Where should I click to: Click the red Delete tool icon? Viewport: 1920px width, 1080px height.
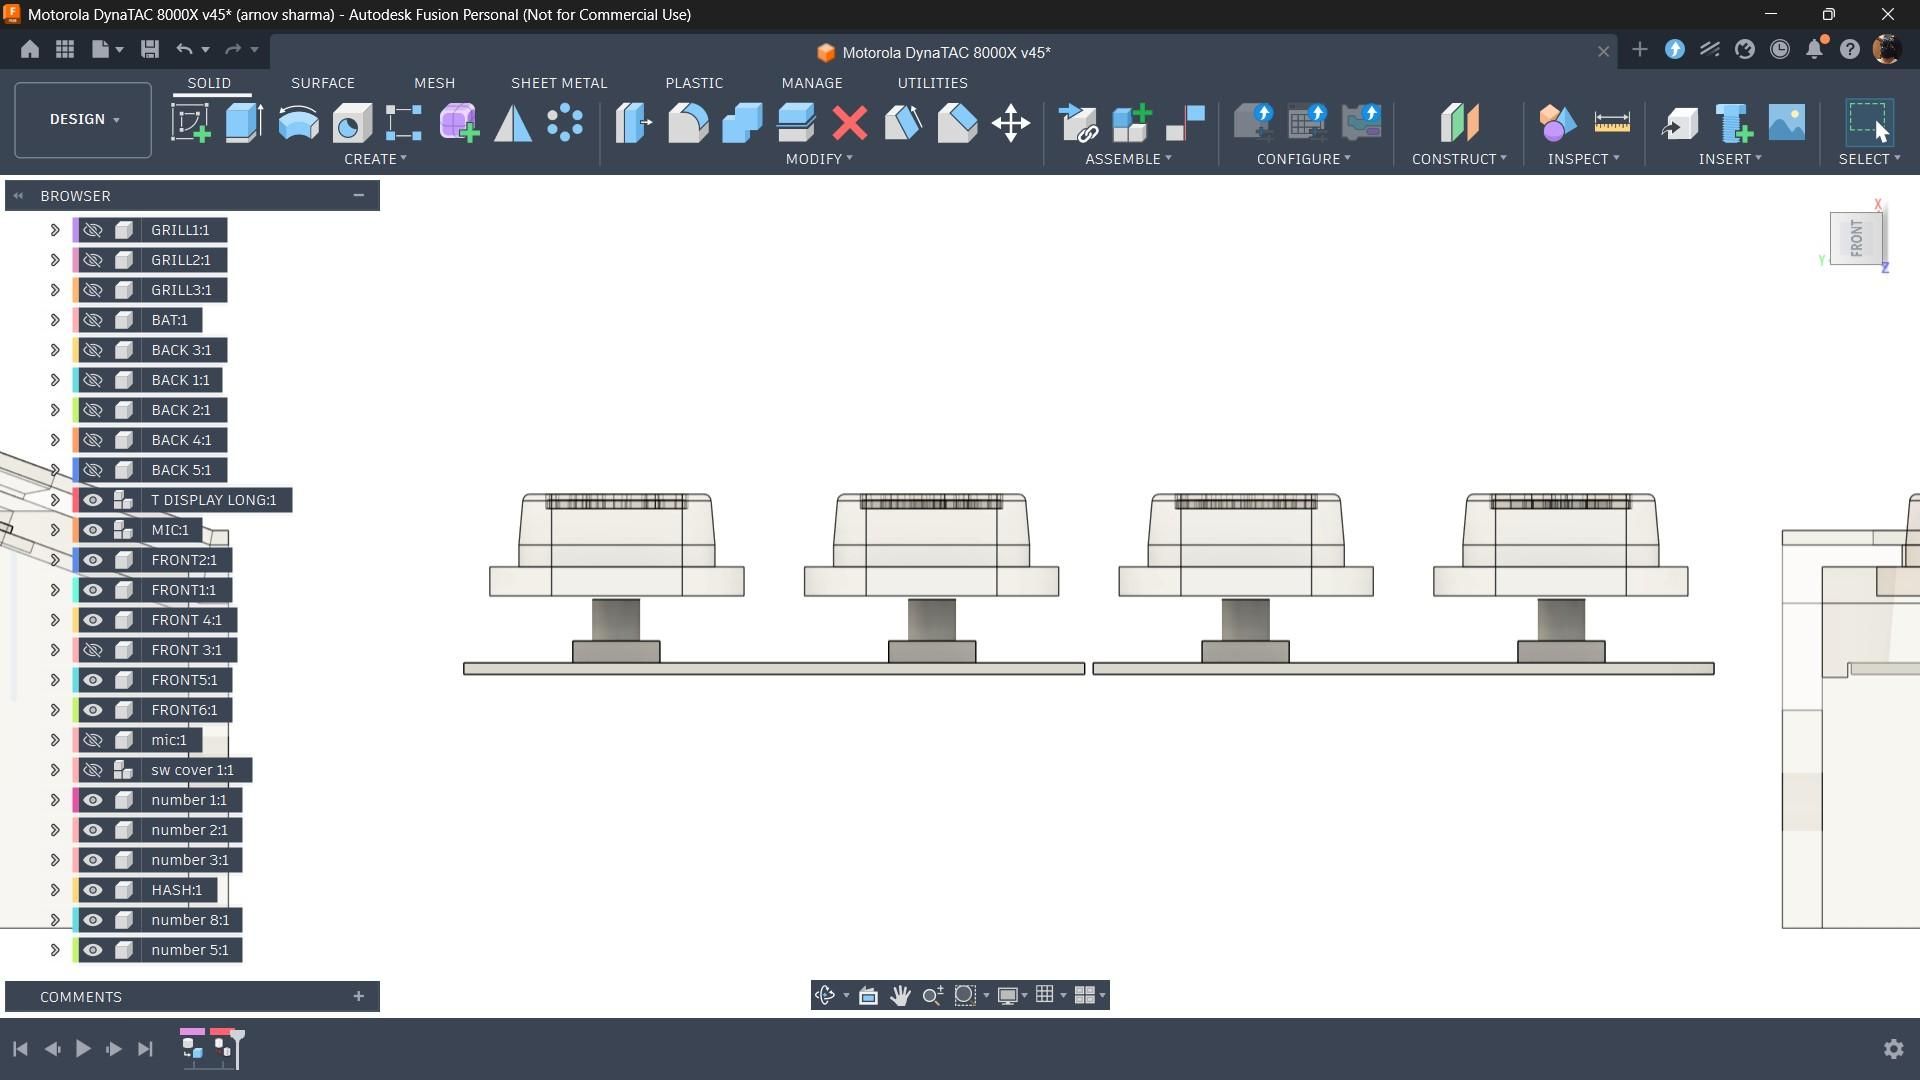pos(850,123)
